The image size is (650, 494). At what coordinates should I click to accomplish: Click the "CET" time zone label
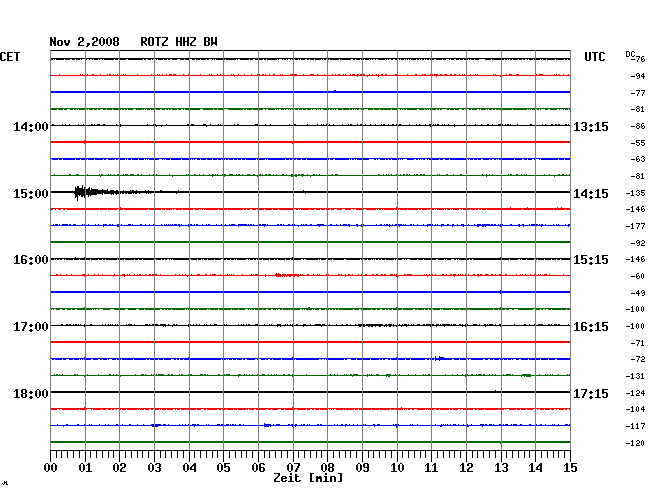[x=10, y=57]
